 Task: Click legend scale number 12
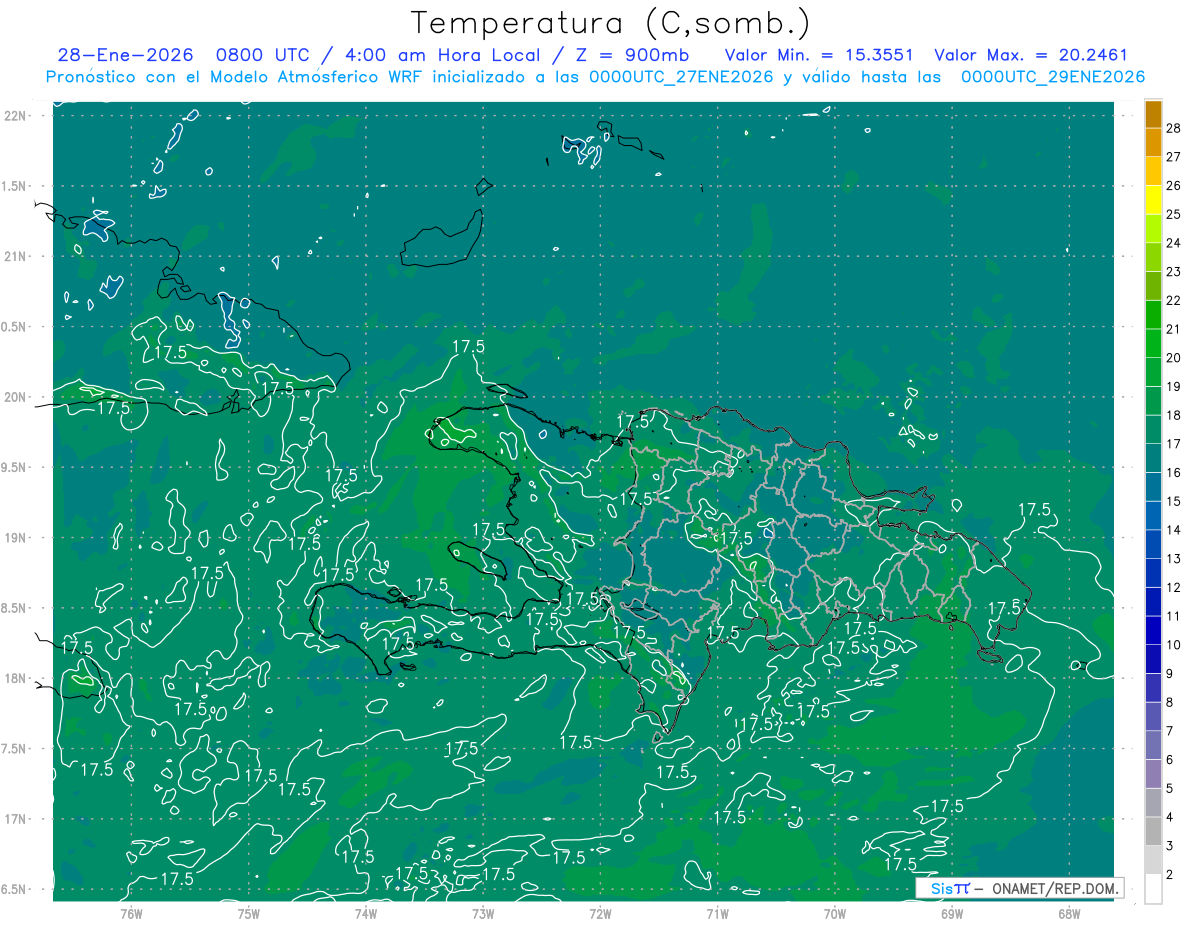tap(1174, 588)
